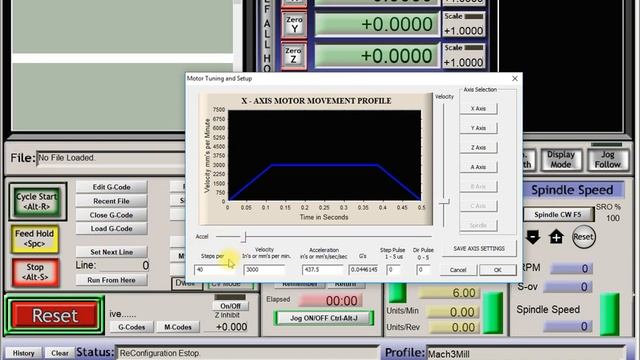This screenshot has height=360, width=640.
Task: Open Edit G-Code
Action: click(111, 187)
